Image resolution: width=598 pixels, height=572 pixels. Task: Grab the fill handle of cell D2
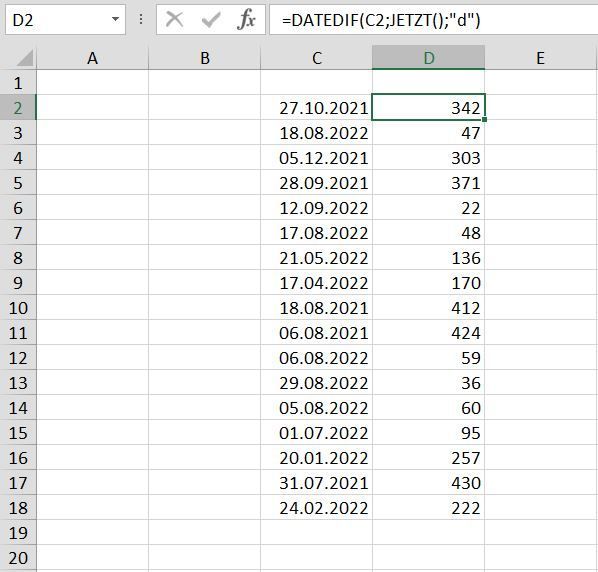tap(484, 120)
